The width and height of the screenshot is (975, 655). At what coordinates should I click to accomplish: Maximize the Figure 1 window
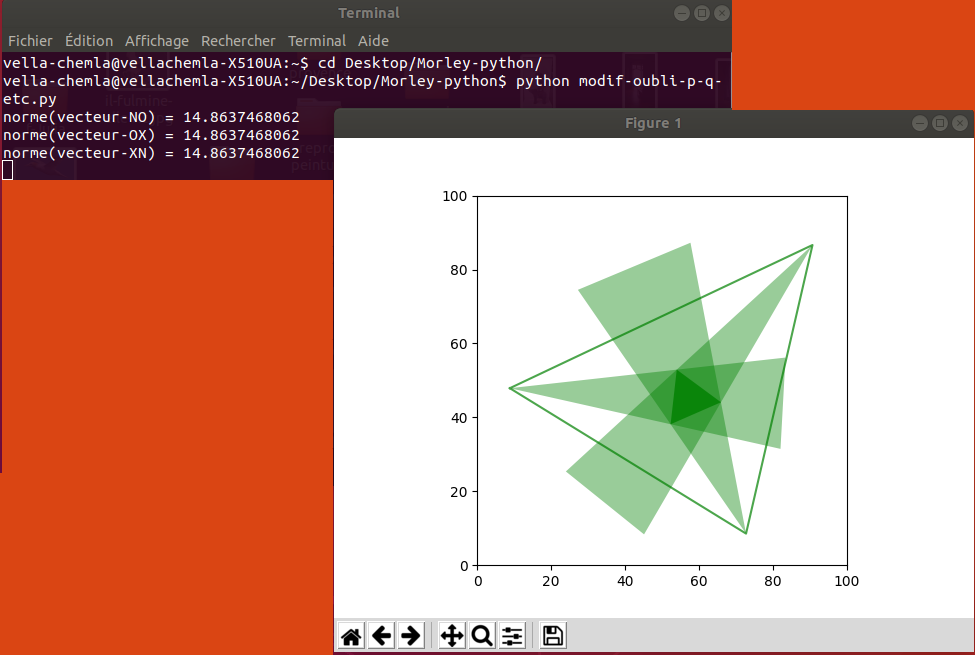pyautogui.click(x=940, y=123)
